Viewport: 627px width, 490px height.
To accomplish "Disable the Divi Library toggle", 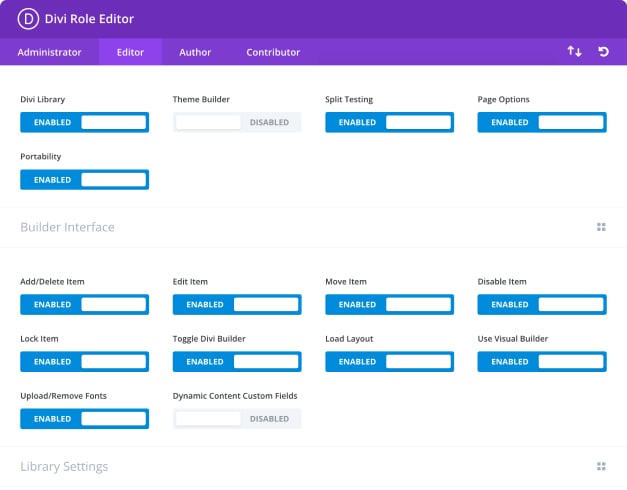I will pyautogui.click(x=85, y=122).
